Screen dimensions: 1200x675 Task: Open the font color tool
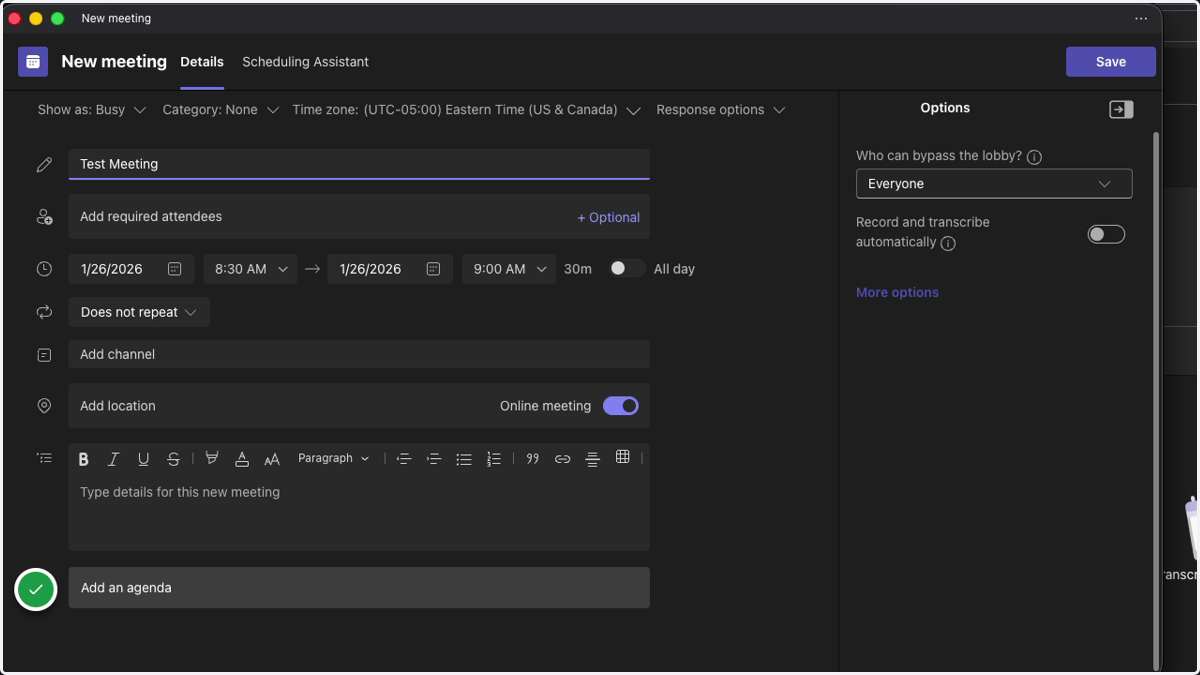242,459
